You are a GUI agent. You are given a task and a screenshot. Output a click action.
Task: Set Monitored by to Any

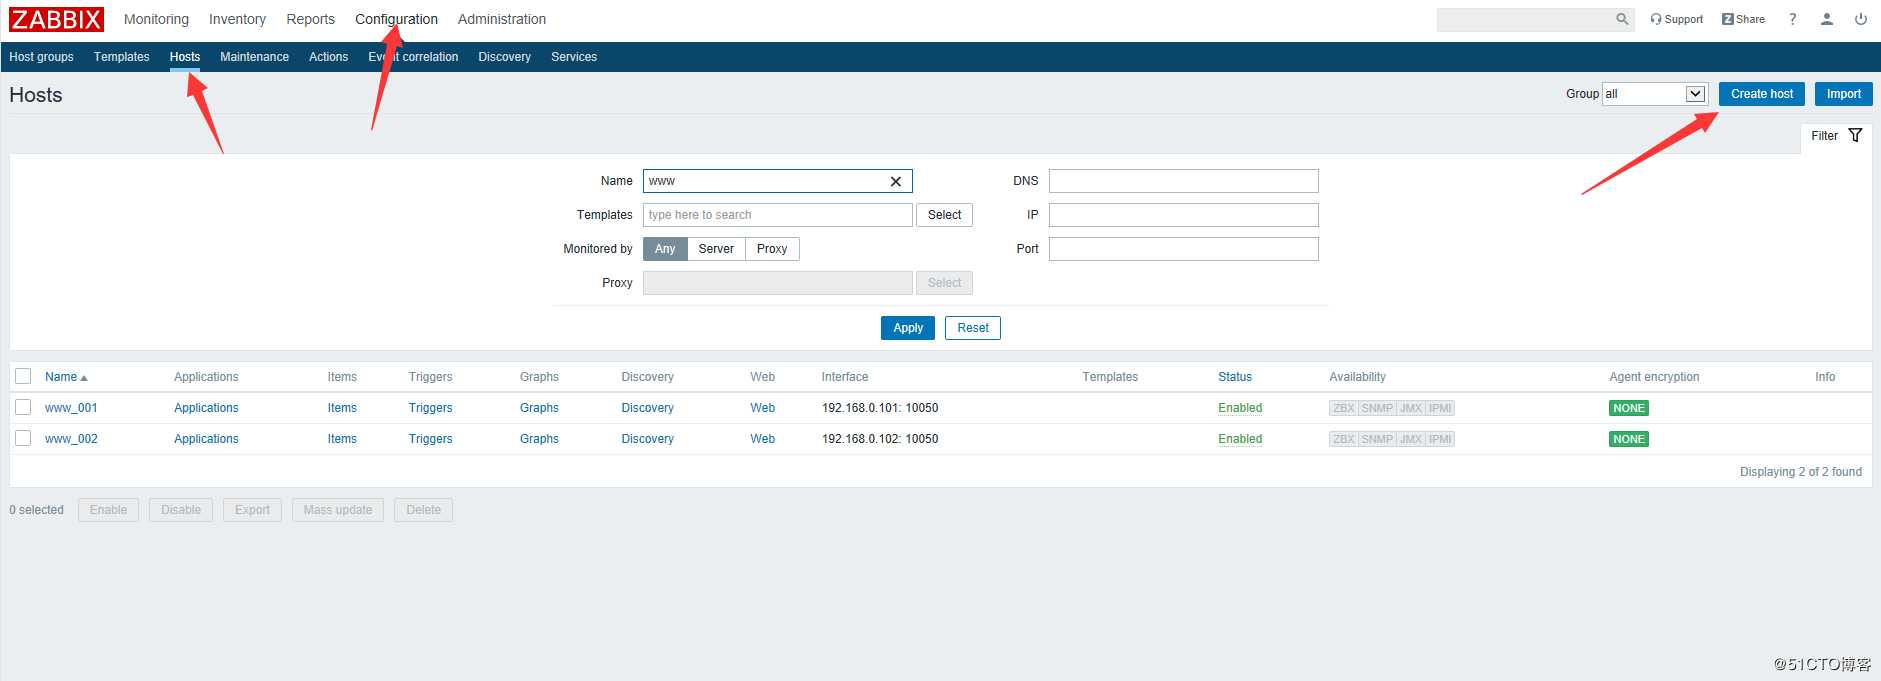click(665, 249)
